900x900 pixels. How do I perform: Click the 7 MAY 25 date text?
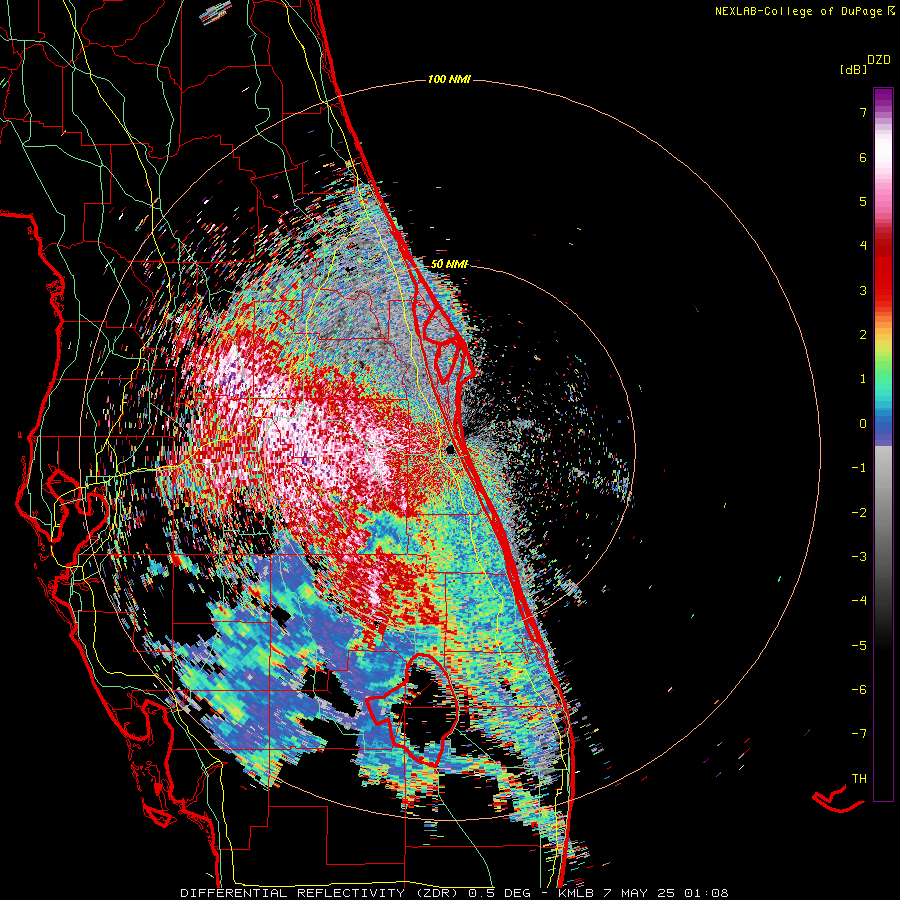tap(641, 893)
